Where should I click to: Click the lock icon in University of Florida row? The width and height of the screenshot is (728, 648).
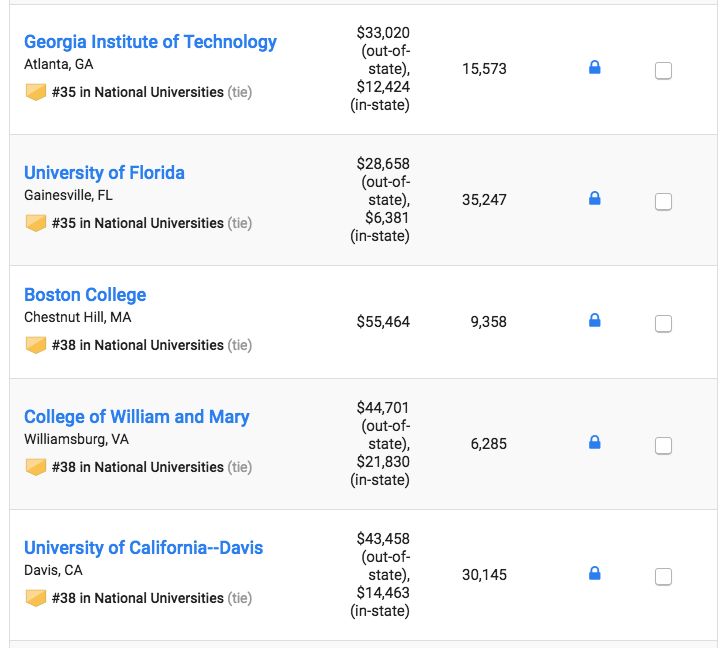[x=594, y=199]
